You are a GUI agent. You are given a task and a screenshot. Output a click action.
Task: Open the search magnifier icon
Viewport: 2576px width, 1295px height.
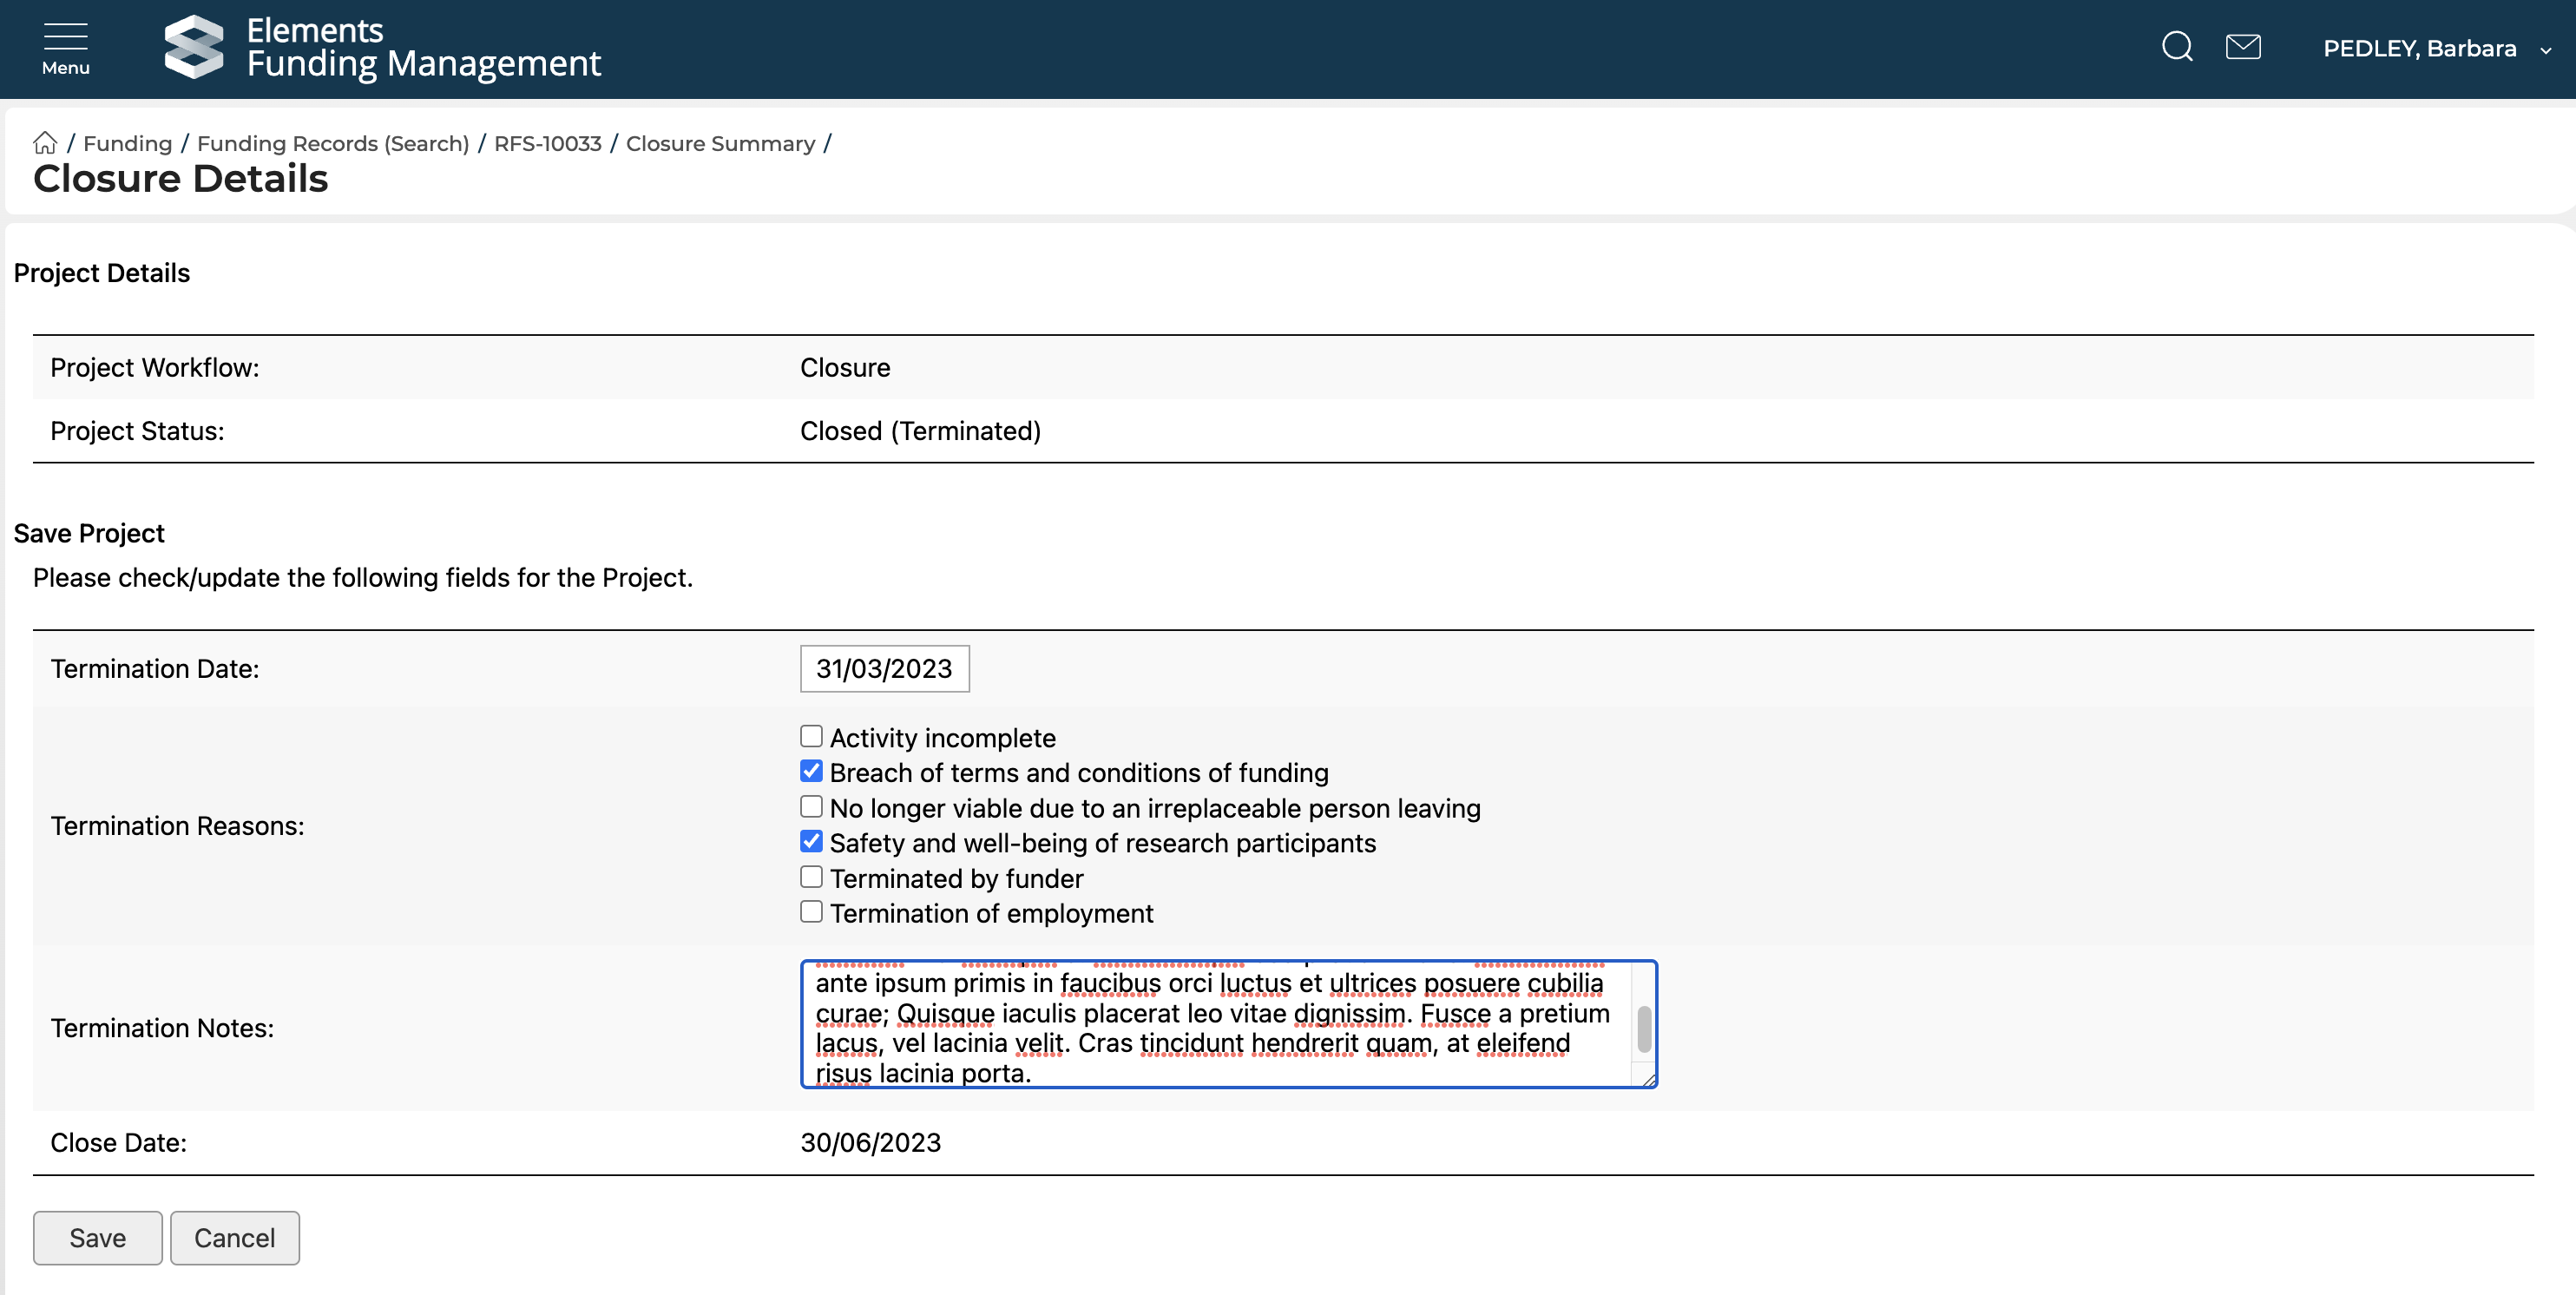(x=2176, y=47)
